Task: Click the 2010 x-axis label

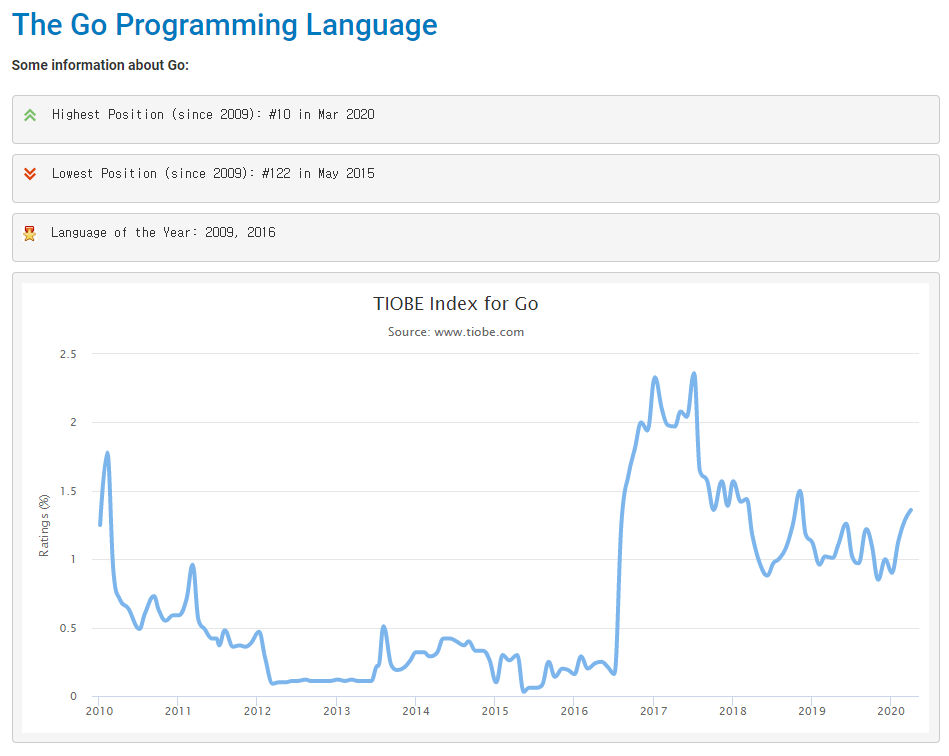Action: click(x=99, y=711)
